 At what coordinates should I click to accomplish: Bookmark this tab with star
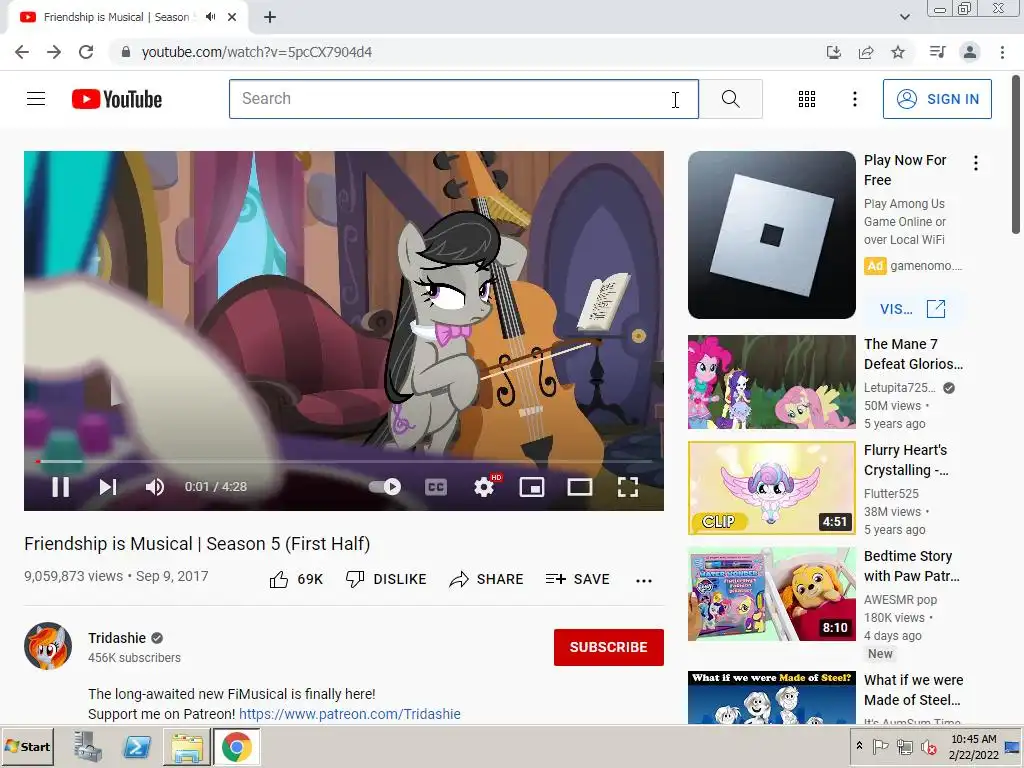[x=898, y=52]
